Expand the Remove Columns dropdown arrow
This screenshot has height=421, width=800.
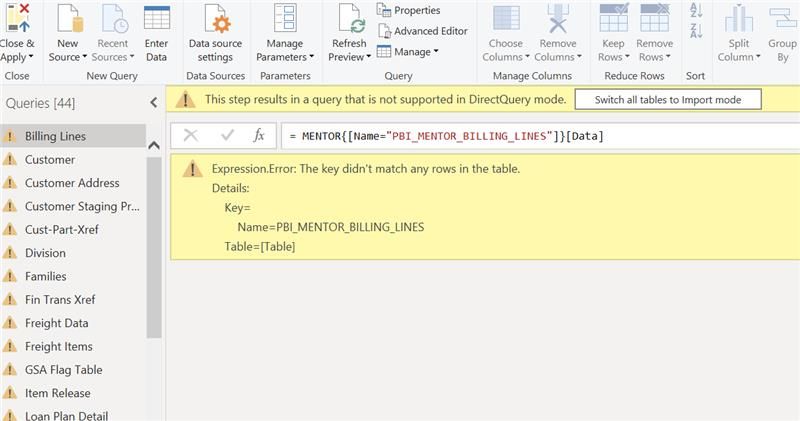(x=579, y=57)
